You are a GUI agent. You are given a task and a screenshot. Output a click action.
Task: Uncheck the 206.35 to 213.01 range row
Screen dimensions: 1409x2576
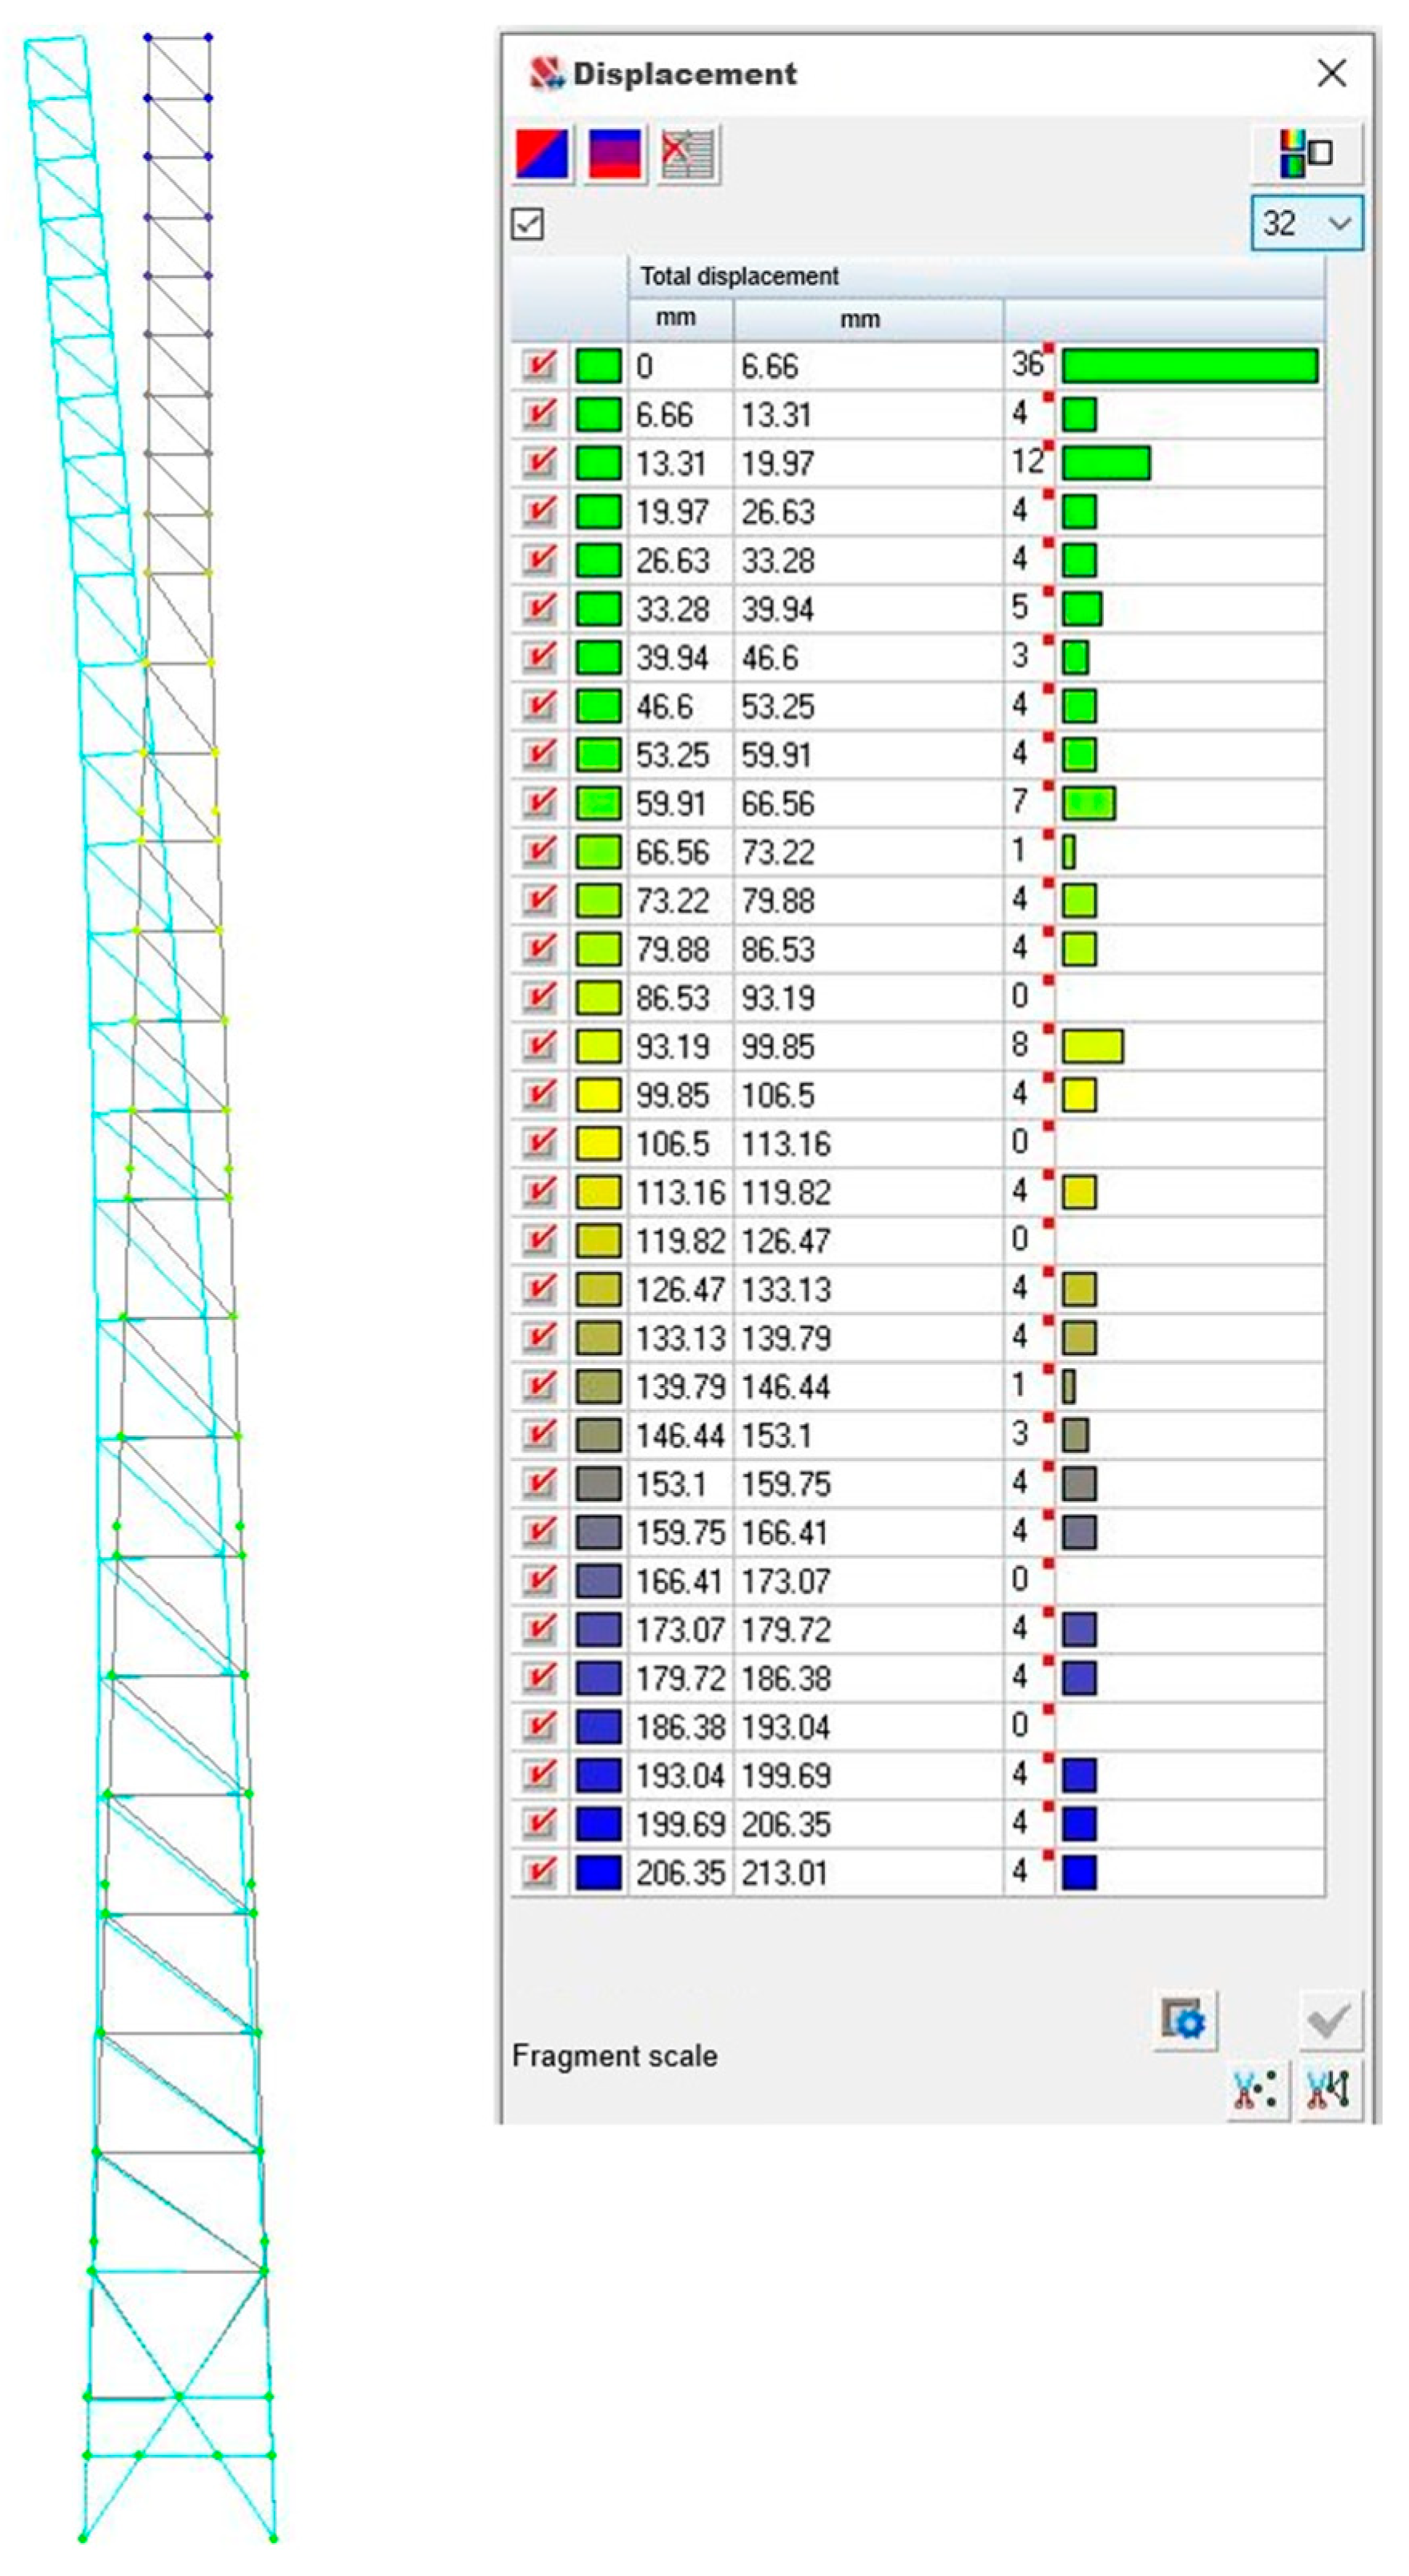click(x=539, y=1872)
